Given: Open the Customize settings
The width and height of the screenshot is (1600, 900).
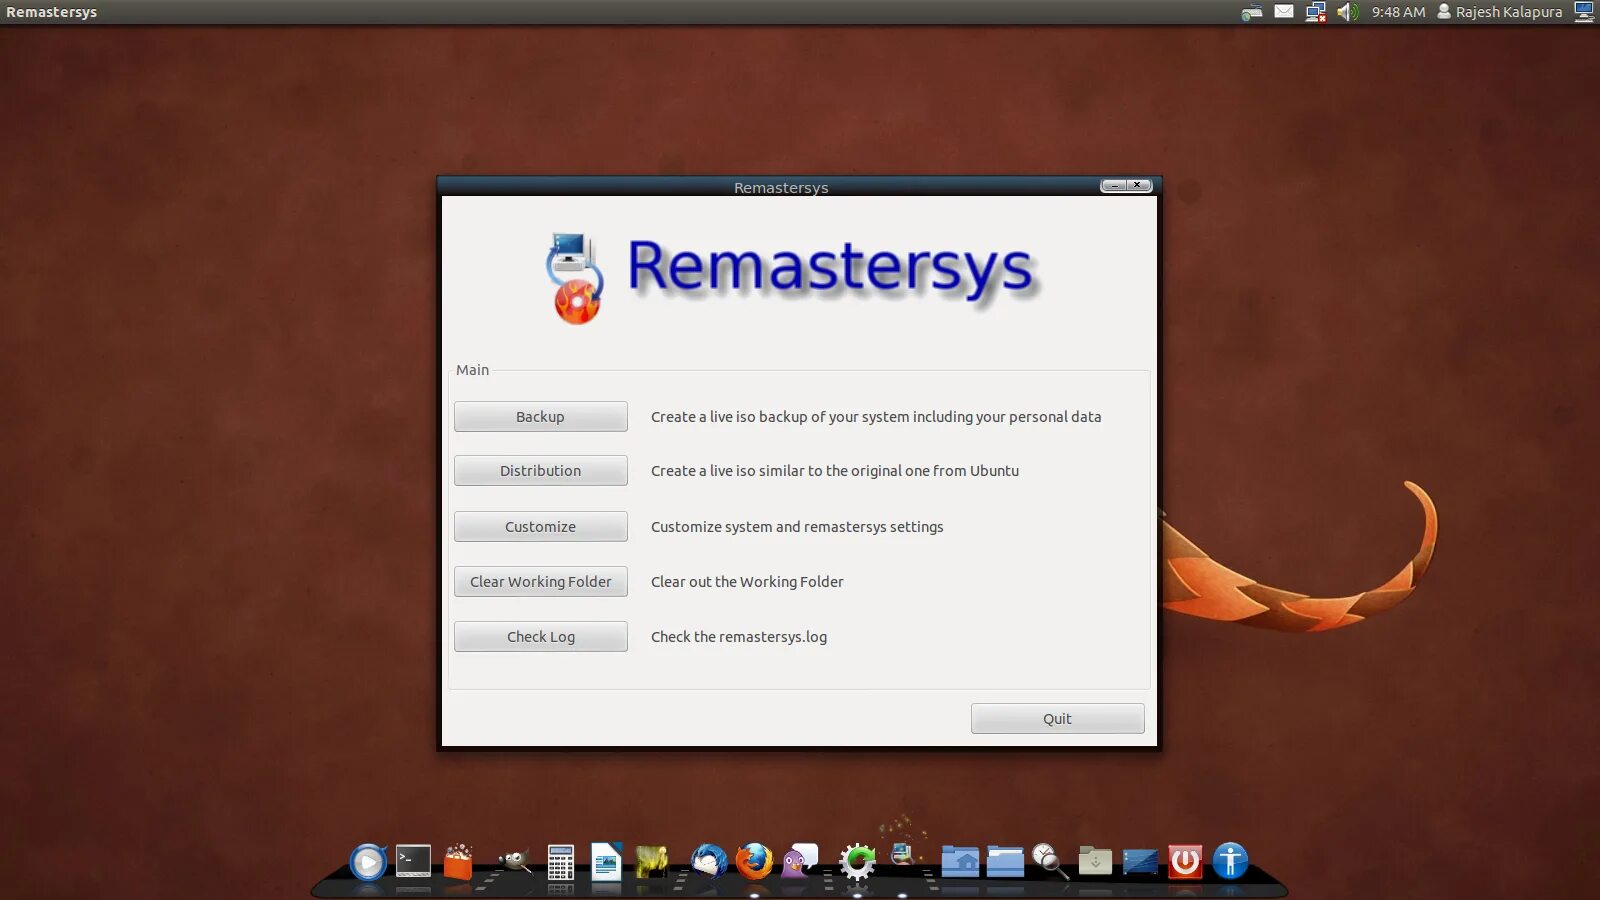Looking at the screenshot, I should [x=541, y=527].
